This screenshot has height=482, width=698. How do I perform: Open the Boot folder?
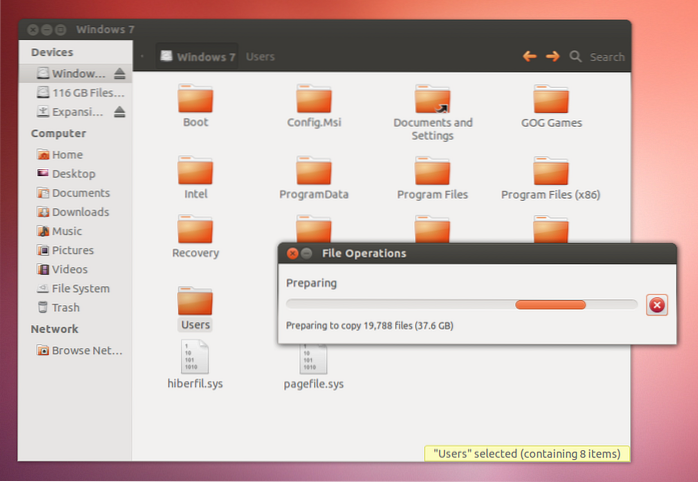click(195, 104)
